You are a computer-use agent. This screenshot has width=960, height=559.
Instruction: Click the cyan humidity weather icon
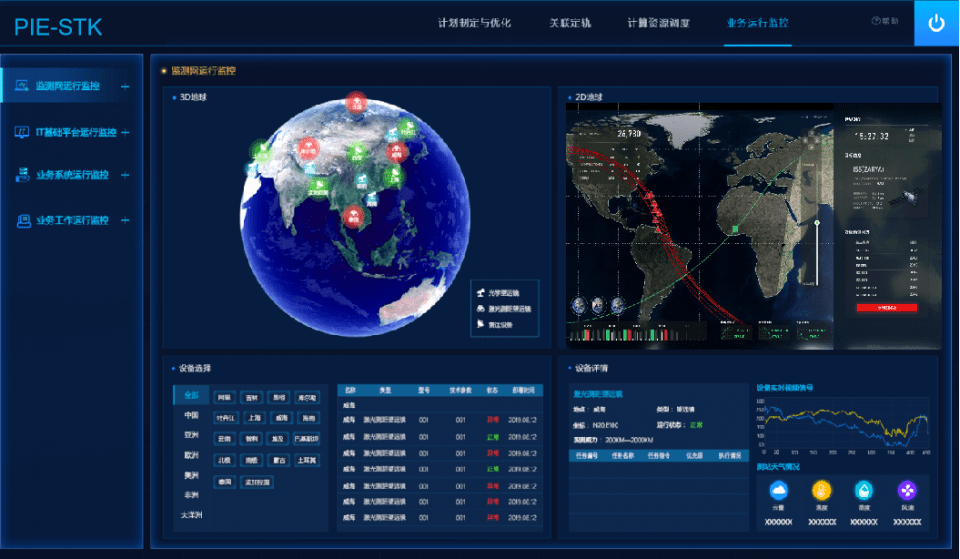(x=863, y=491)
